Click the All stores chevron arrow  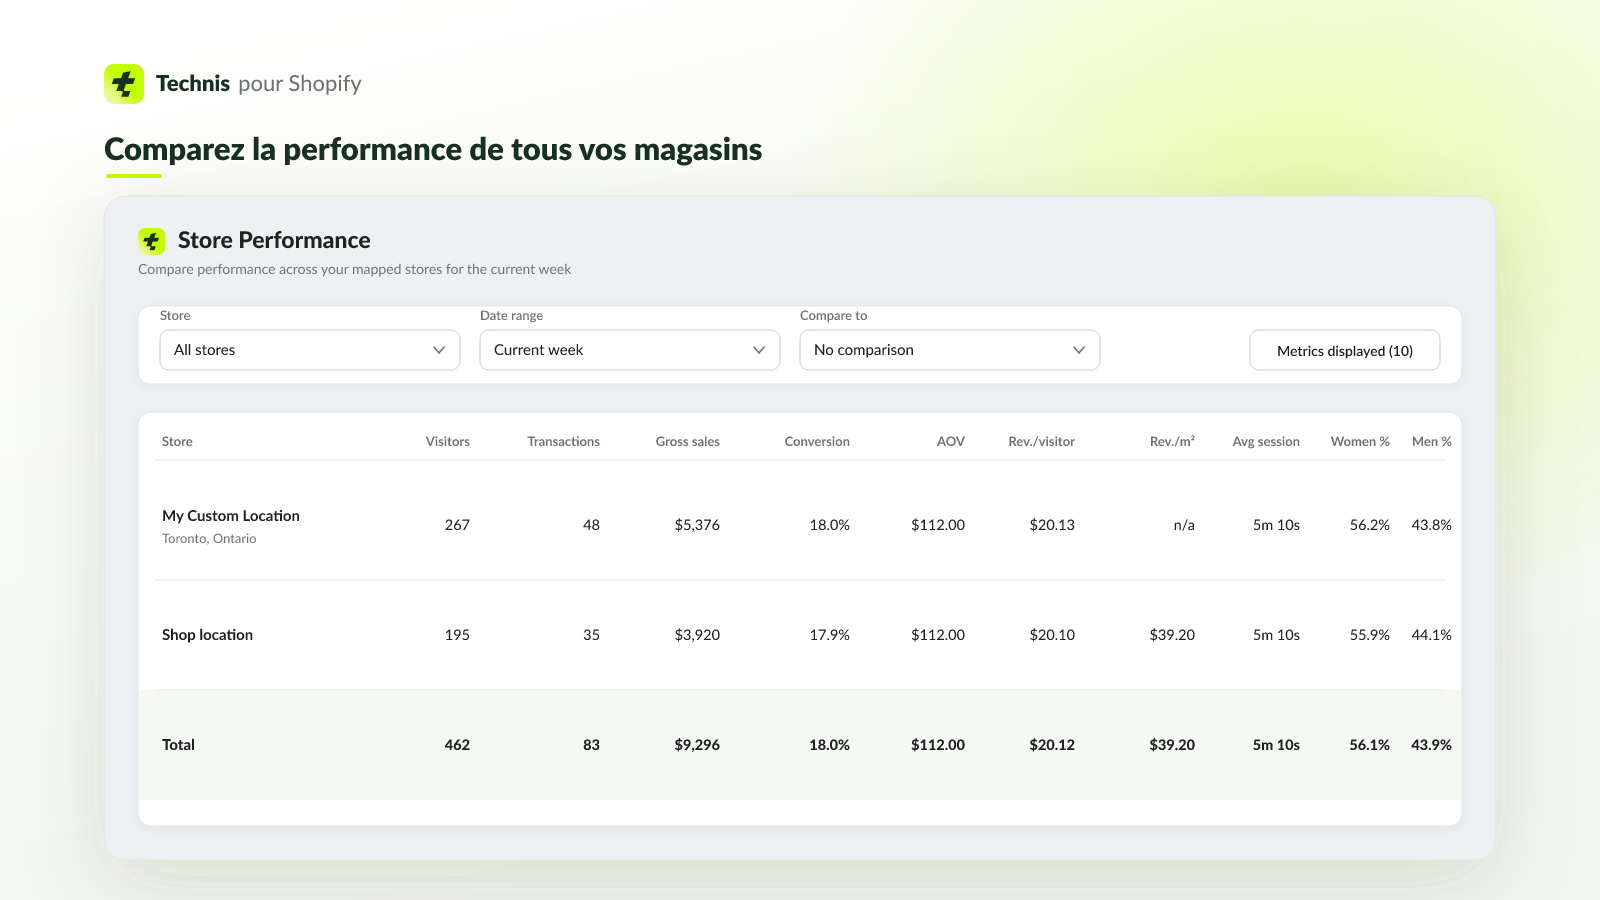[439, 350]
